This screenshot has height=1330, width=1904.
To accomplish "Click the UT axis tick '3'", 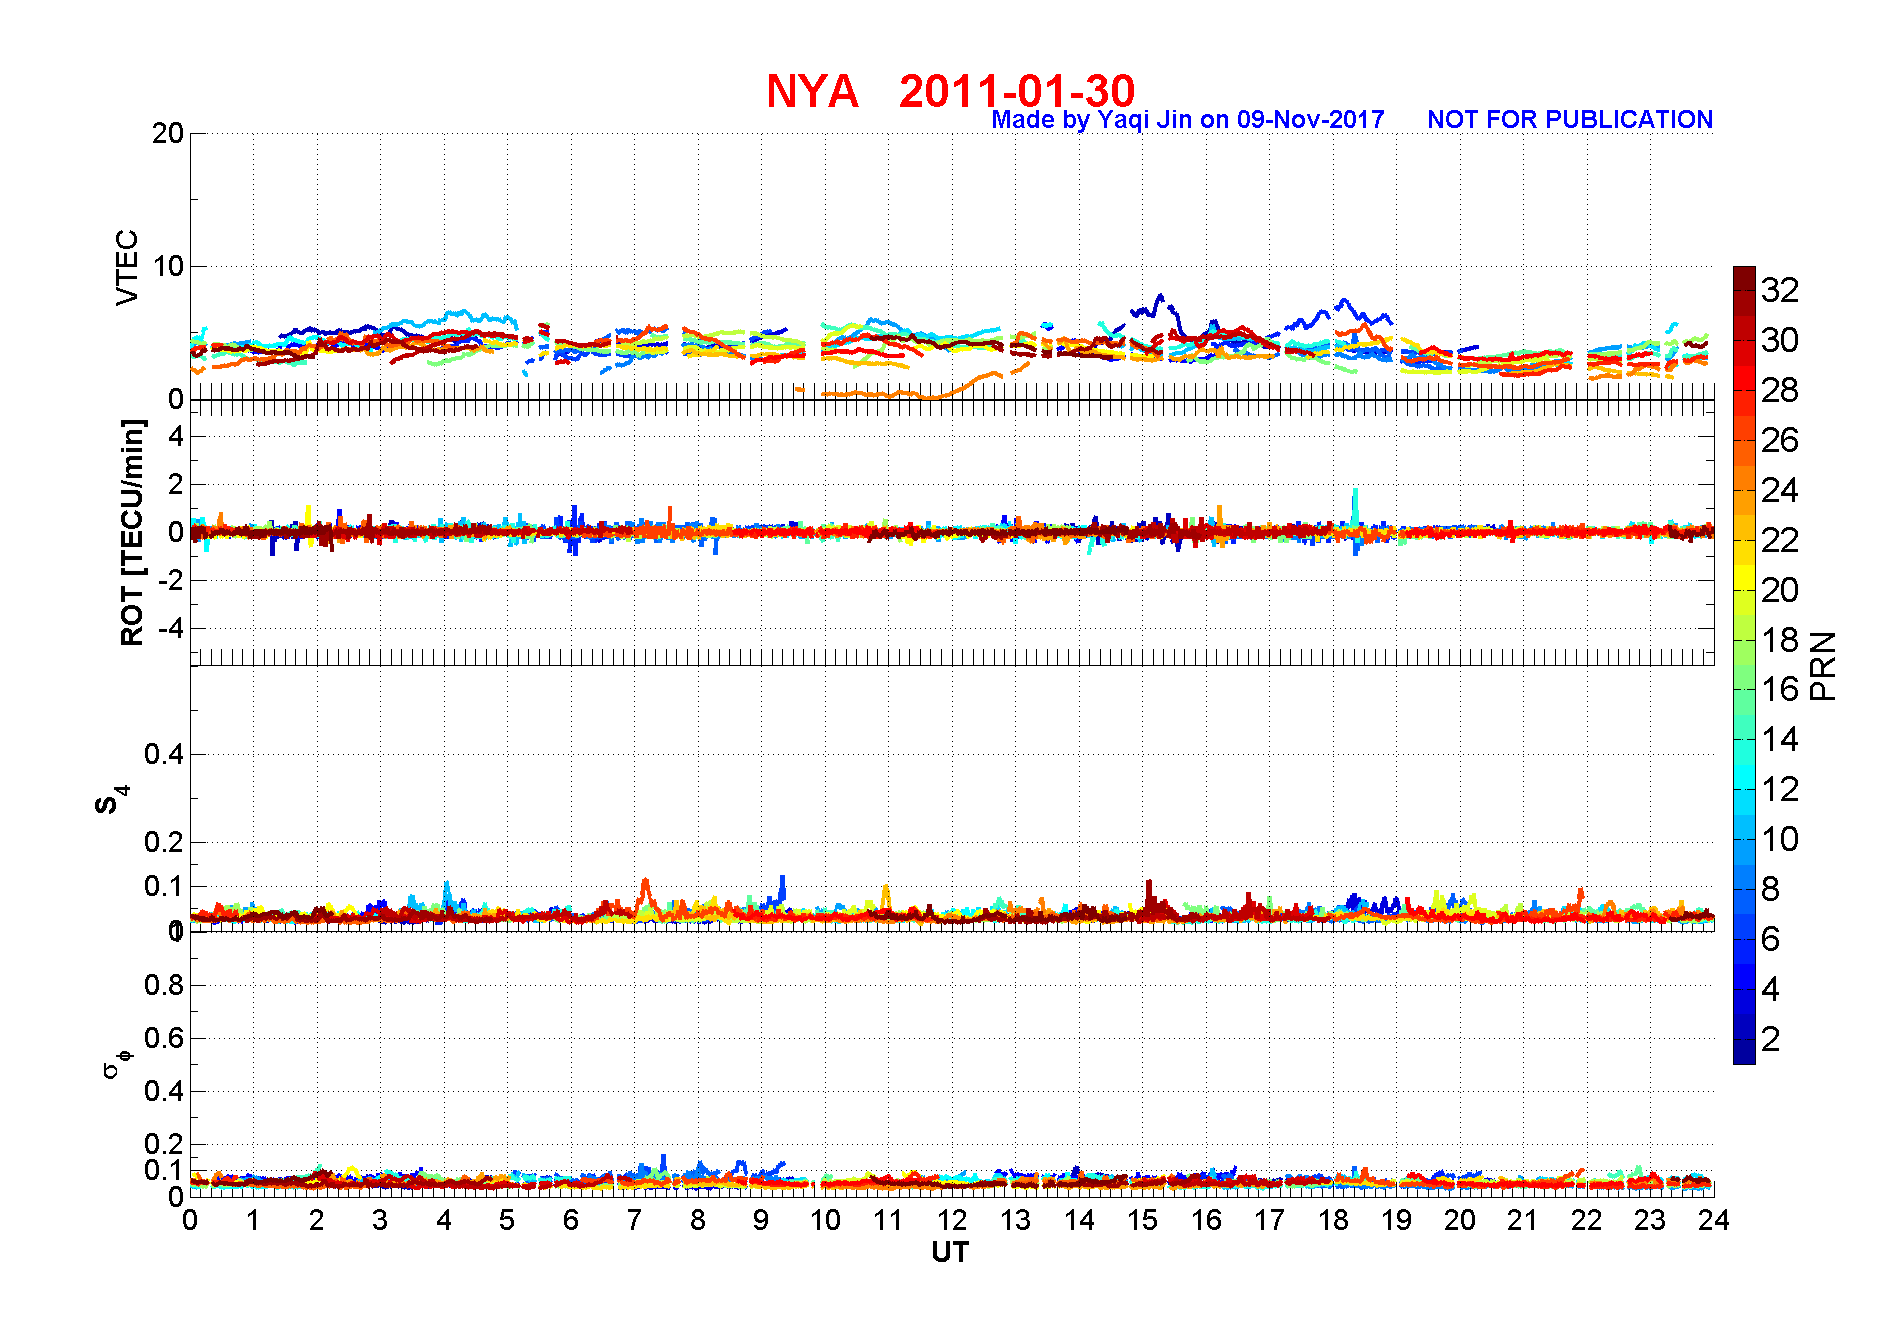I will (380, 1220).
